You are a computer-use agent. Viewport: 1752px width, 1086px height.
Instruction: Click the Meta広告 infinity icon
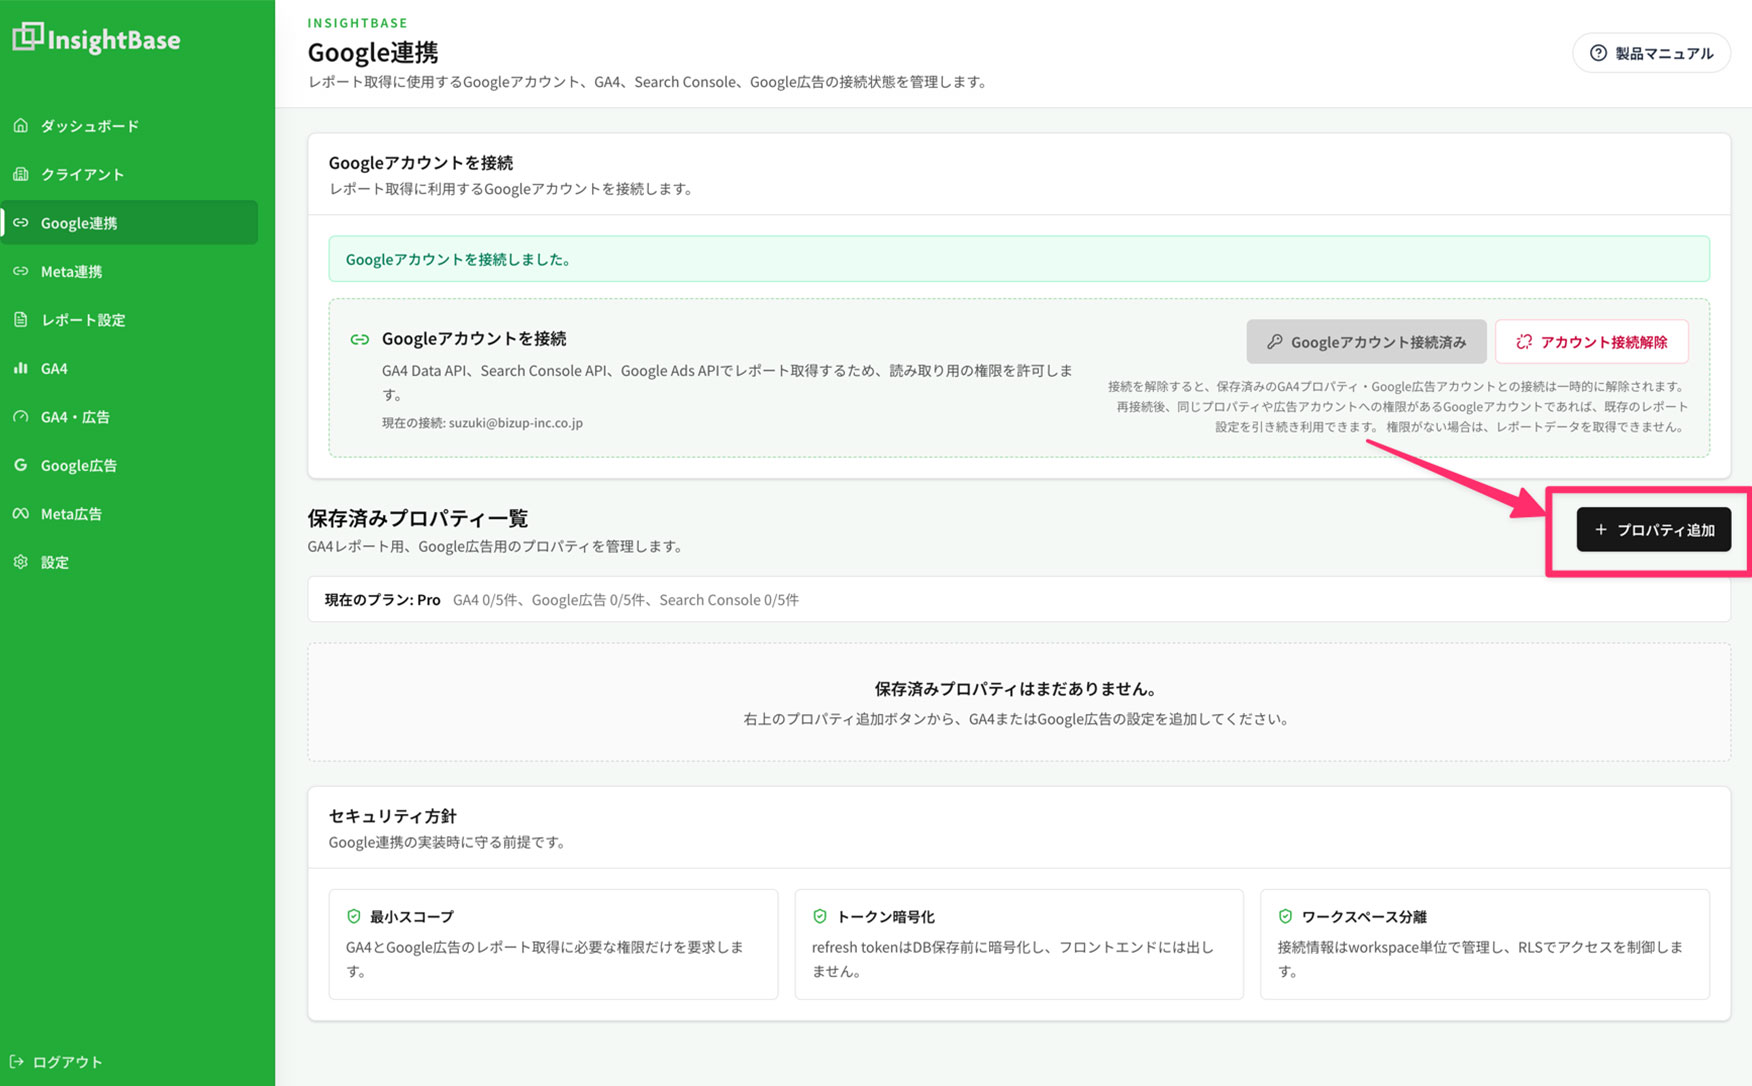(x=21, y=514)
